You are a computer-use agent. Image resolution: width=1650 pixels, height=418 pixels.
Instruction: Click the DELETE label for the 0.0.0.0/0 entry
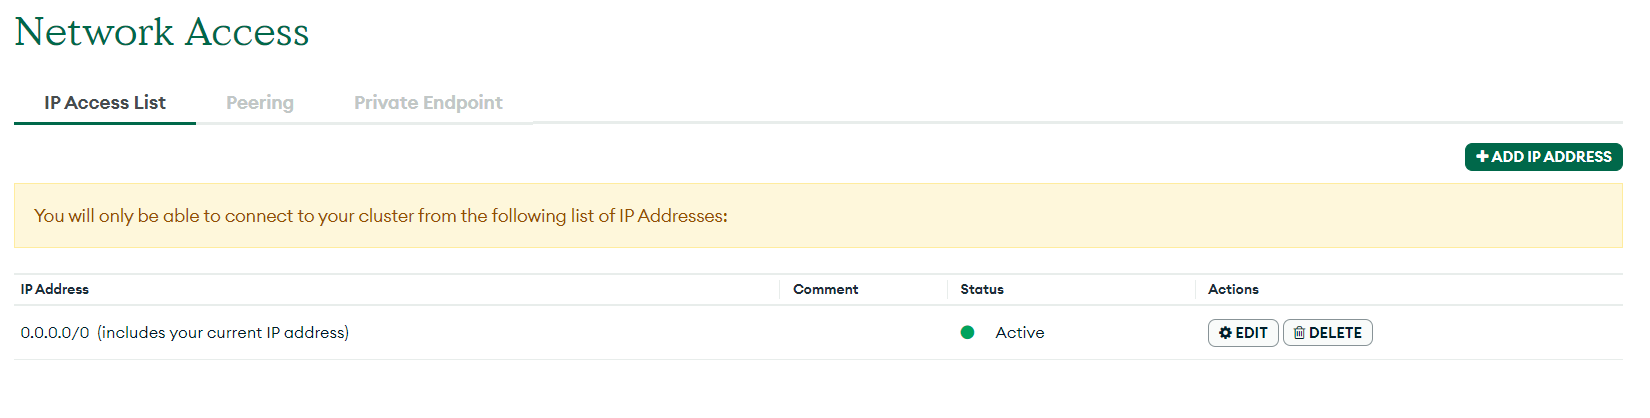1335,333
